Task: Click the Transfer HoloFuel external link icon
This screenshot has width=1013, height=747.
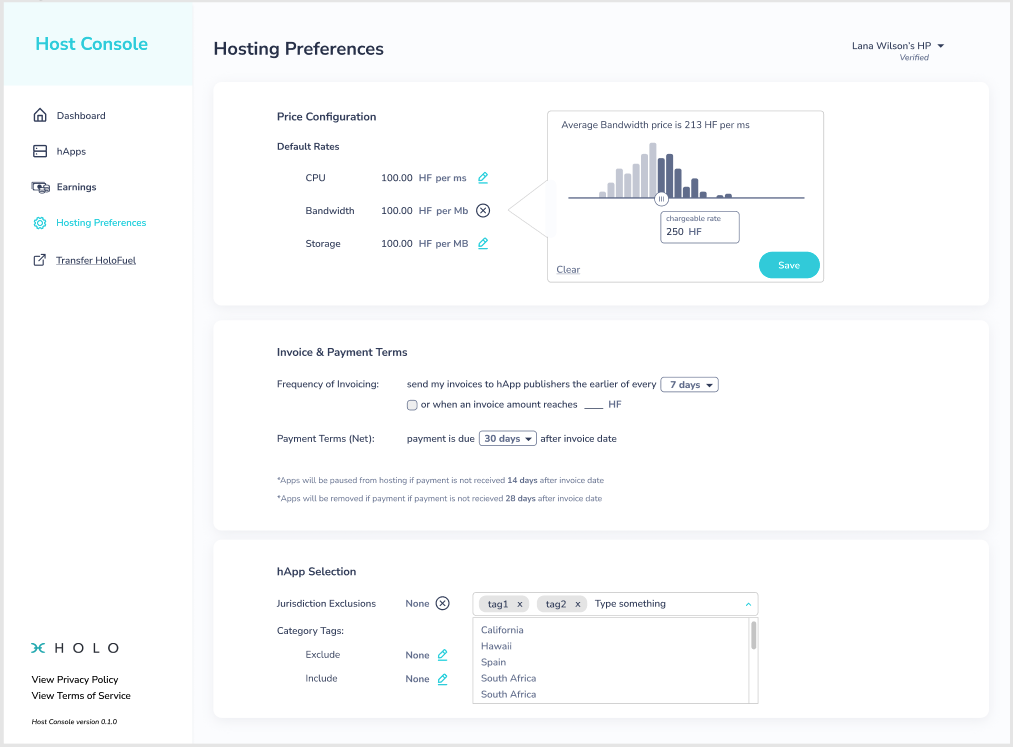Action: [39, 260]
